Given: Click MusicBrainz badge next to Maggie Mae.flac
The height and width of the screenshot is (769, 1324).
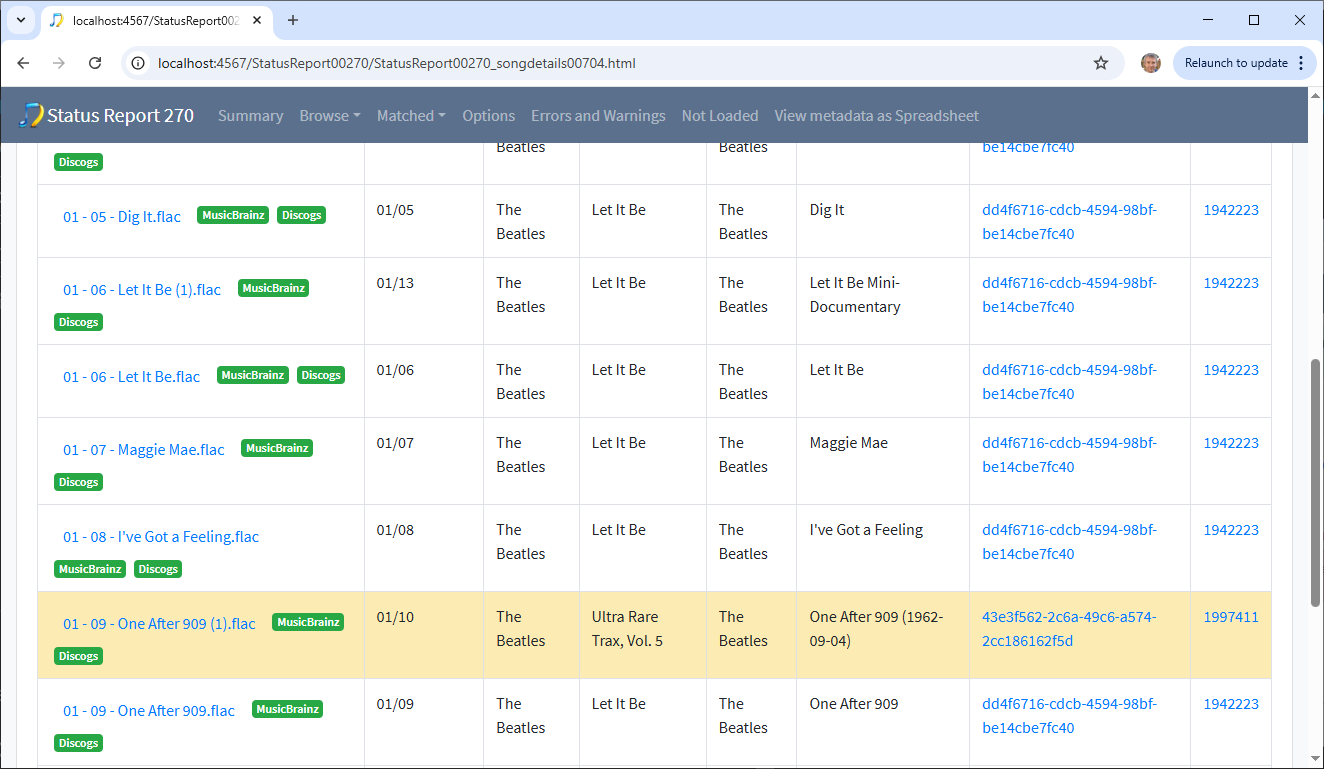Looking at the screenshot, I should (277, 449).
